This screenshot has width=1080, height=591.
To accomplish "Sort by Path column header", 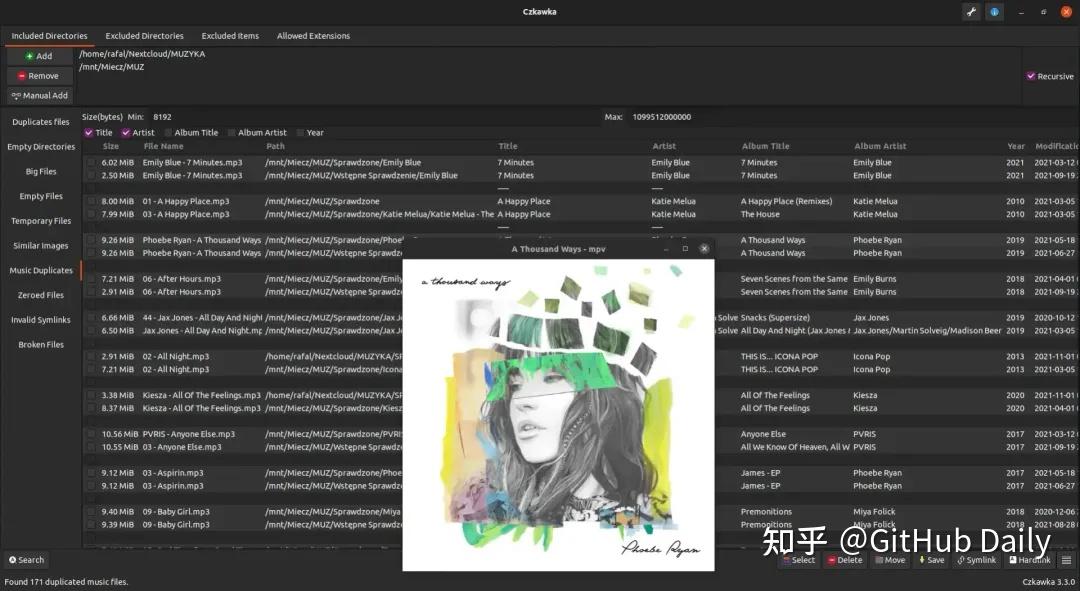I will pos(276,146).
